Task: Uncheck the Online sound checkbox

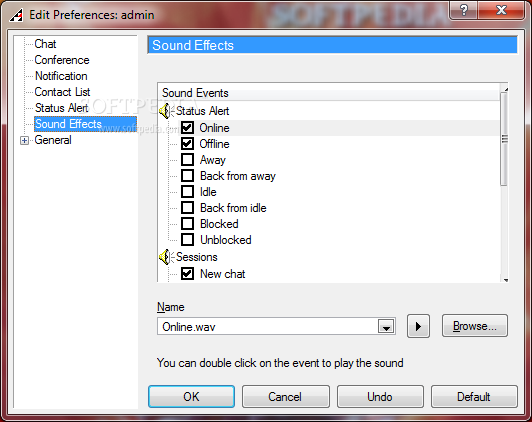Action: [187, 128]
